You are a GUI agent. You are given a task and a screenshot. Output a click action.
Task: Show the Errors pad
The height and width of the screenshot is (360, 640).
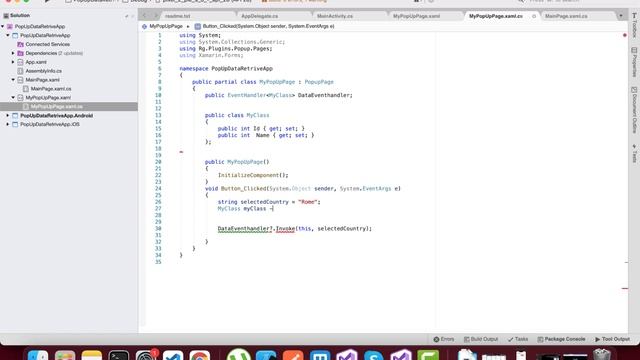(444, 339)
